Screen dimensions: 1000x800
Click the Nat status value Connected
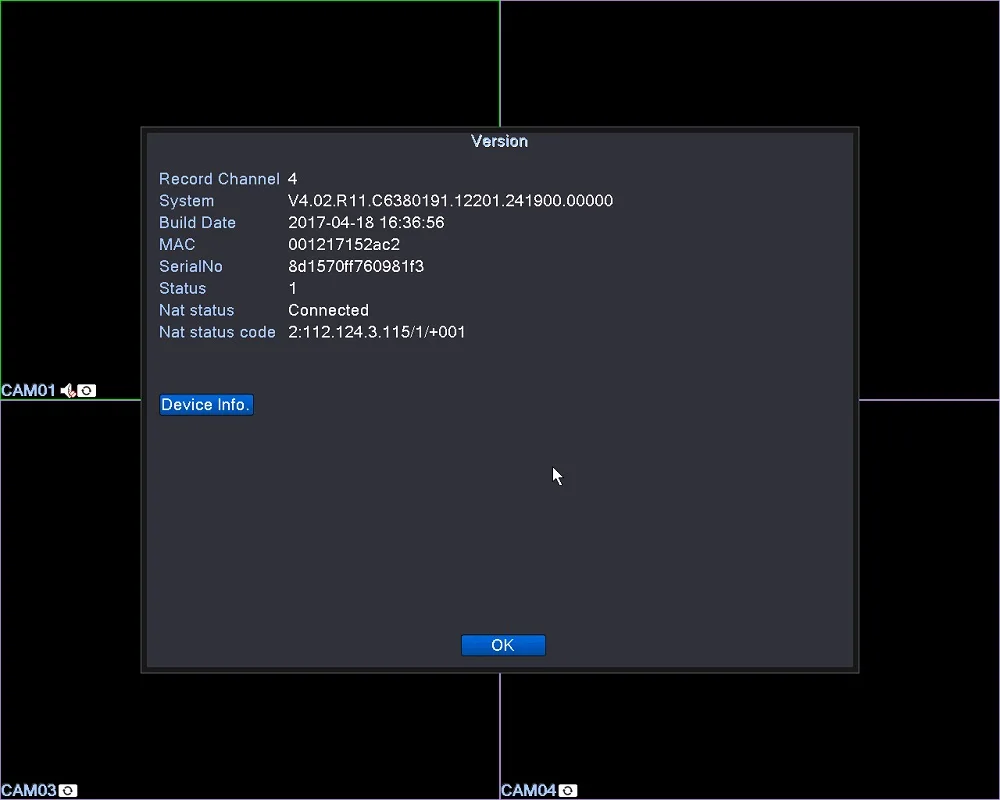328,310
